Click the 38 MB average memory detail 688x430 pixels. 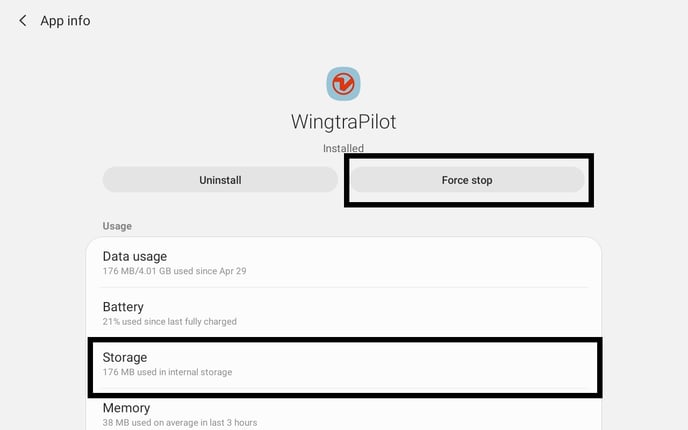pos(179,422)
